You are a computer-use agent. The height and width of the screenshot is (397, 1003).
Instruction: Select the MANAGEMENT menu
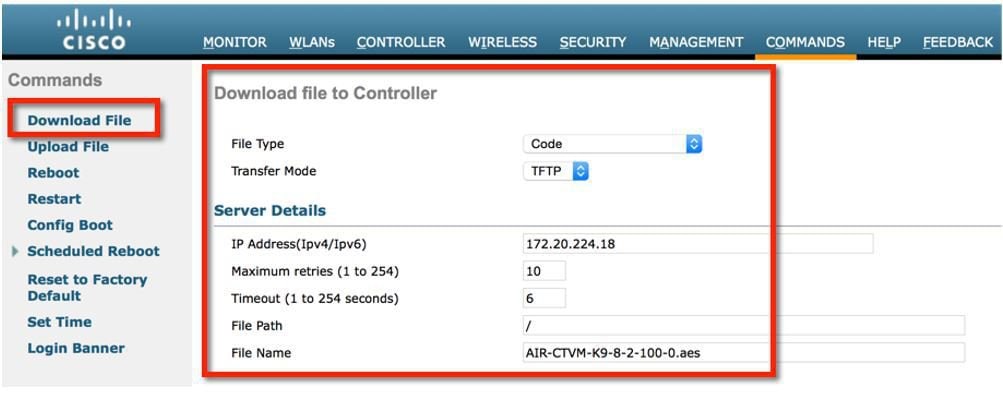(696, 42)
